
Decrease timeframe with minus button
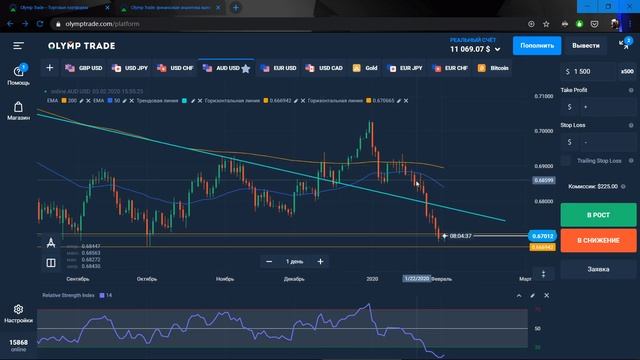269,261
